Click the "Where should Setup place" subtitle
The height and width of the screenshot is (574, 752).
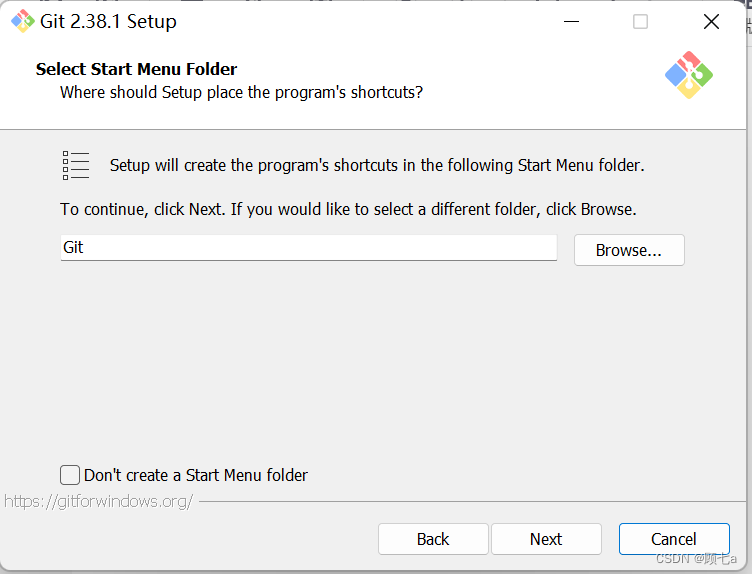pyautogui.click(x=241, y=92)
